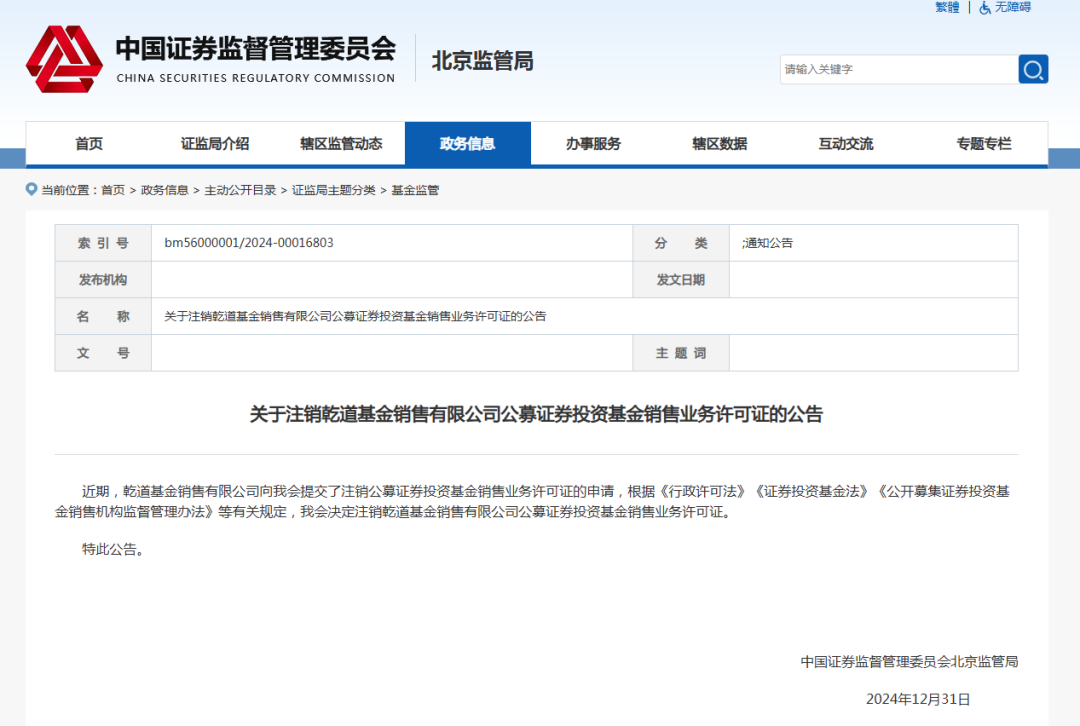Open the 专题专栏 navigation tab
1080x726 pixels.
pos(984,143)
